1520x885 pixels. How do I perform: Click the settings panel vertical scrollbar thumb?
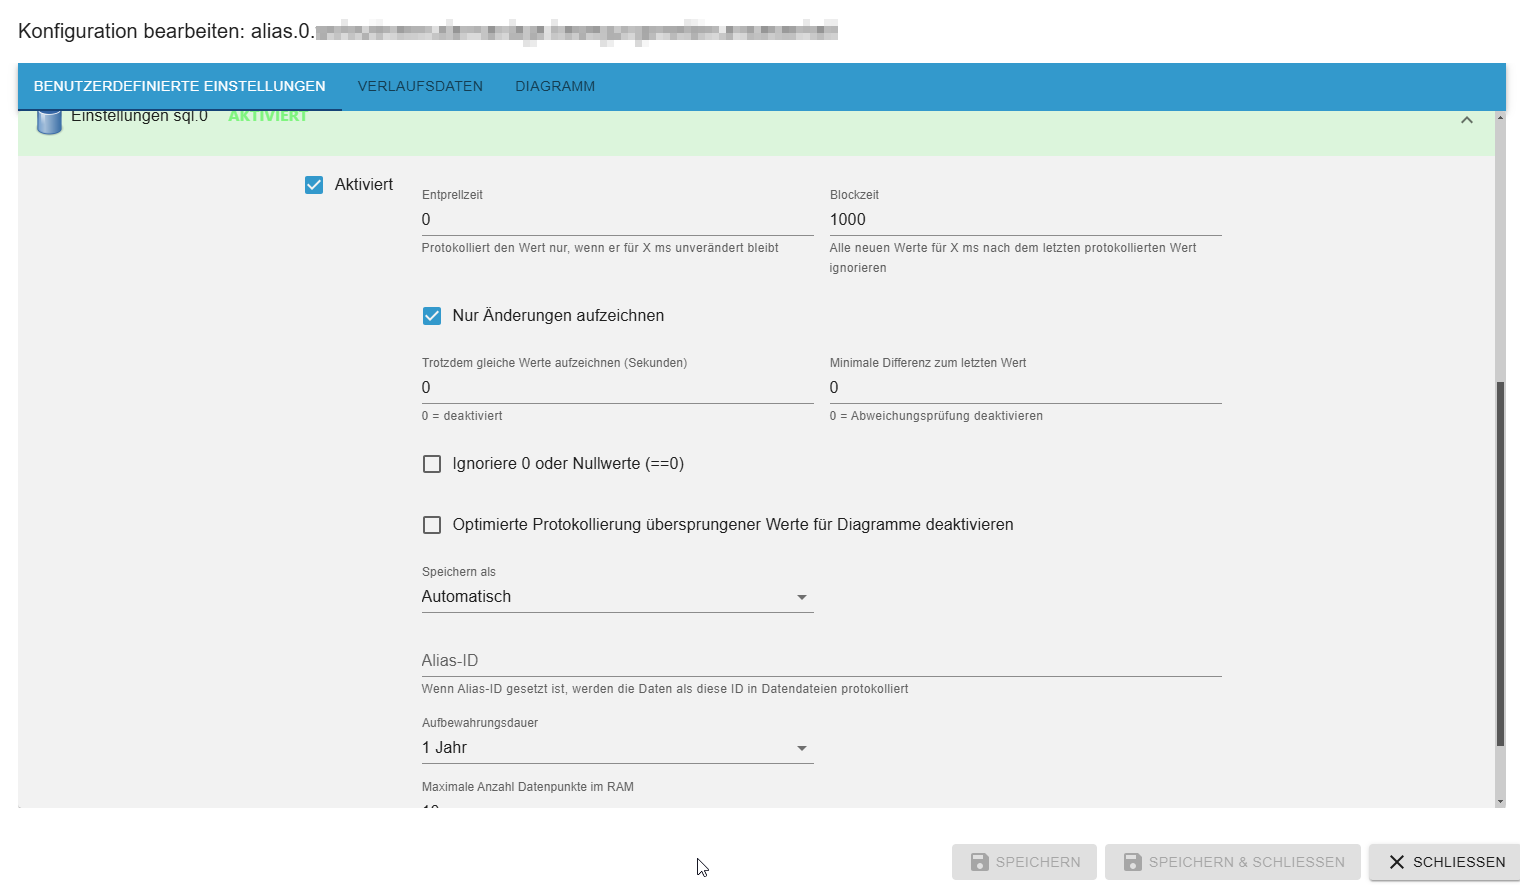[x=1500, y=563]
